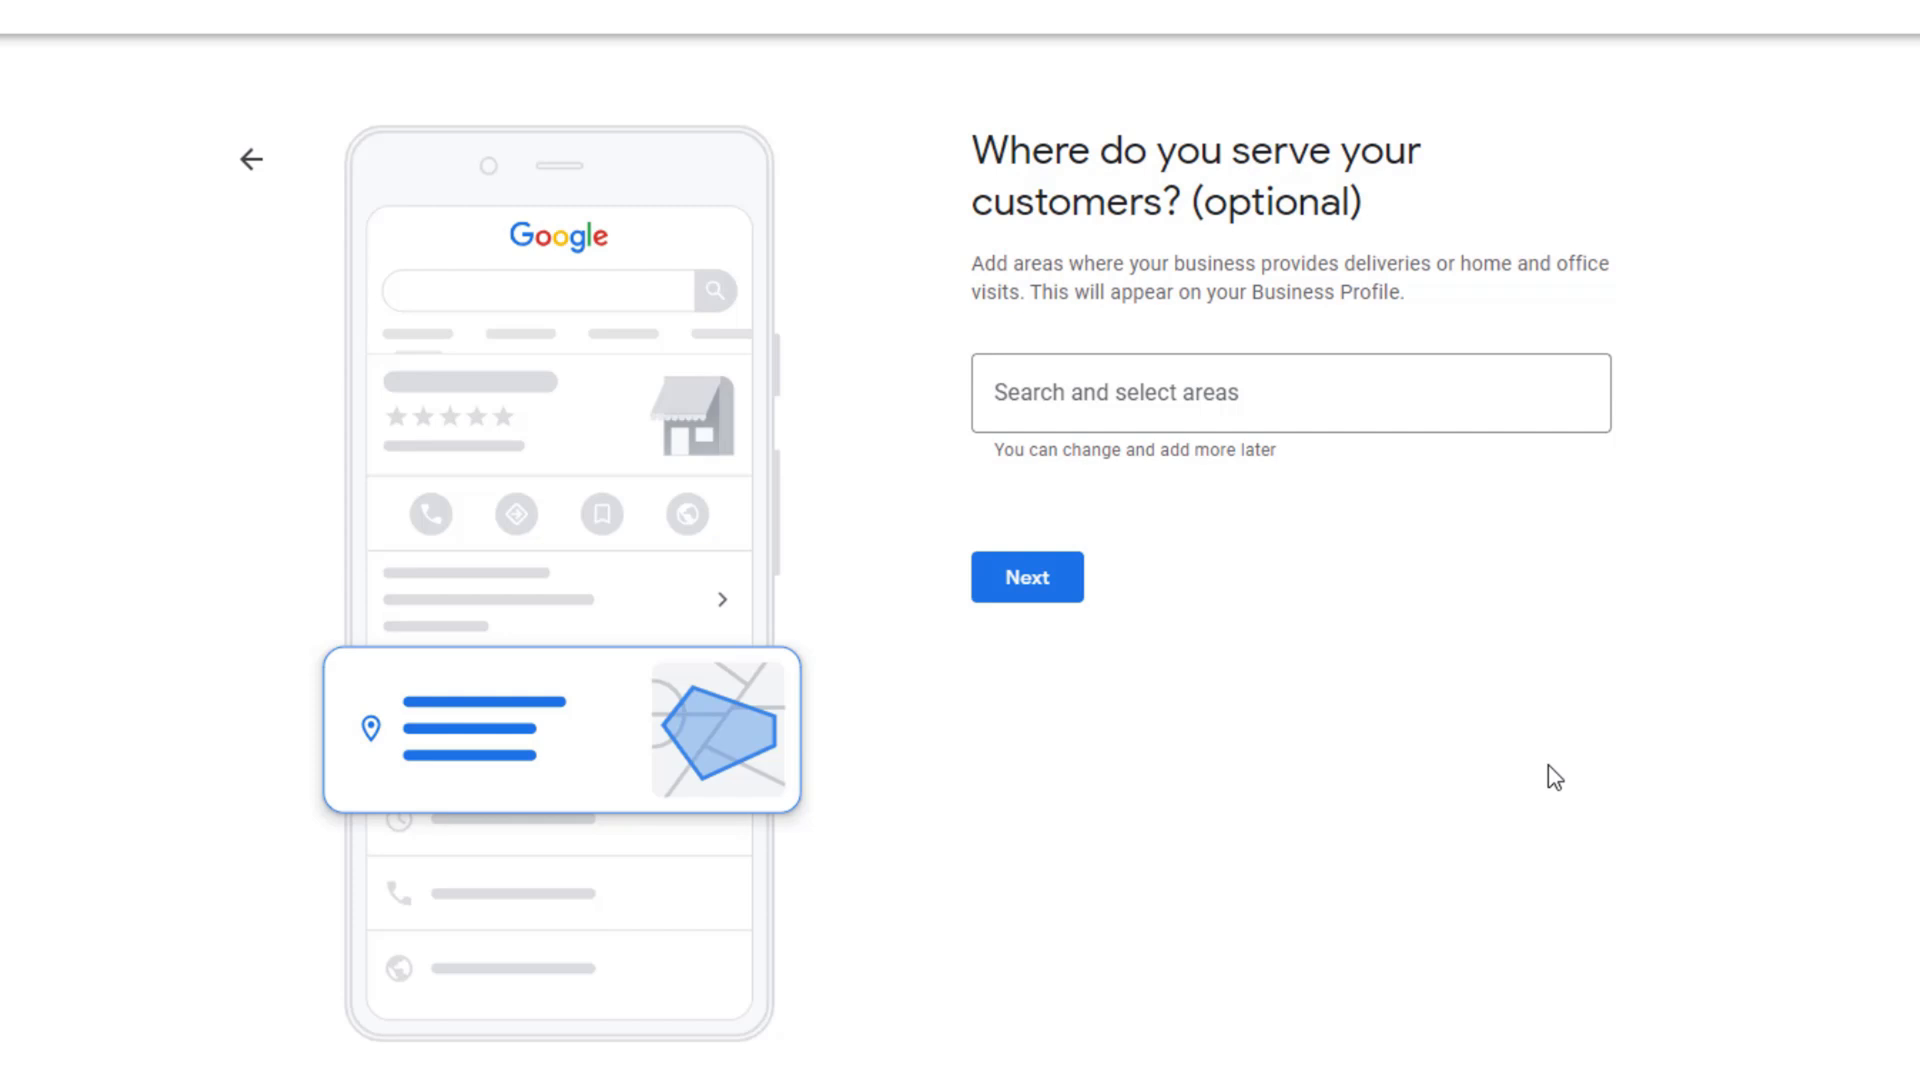Click the location pin icon in service area card
This screenshot has height=1080, width=1920.
coord(371,729)
